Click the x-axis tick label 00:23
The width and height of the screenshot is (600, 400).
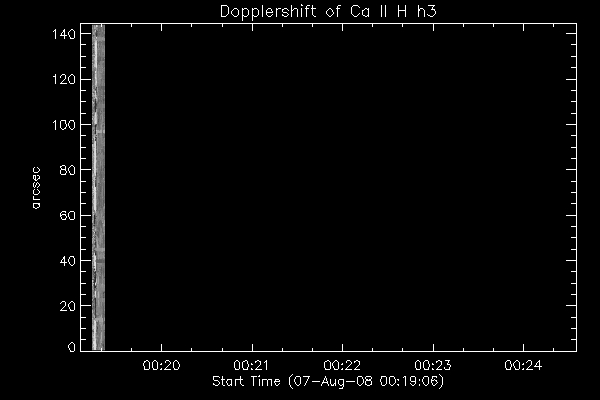(433, 365)
